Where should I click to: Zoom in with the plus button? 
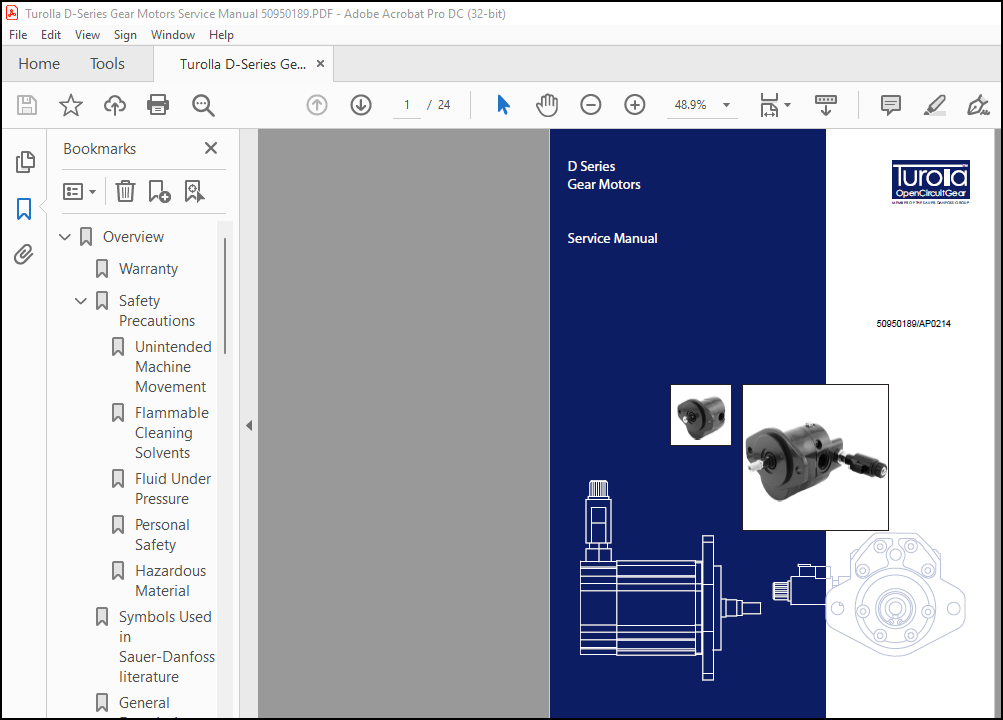635,105
